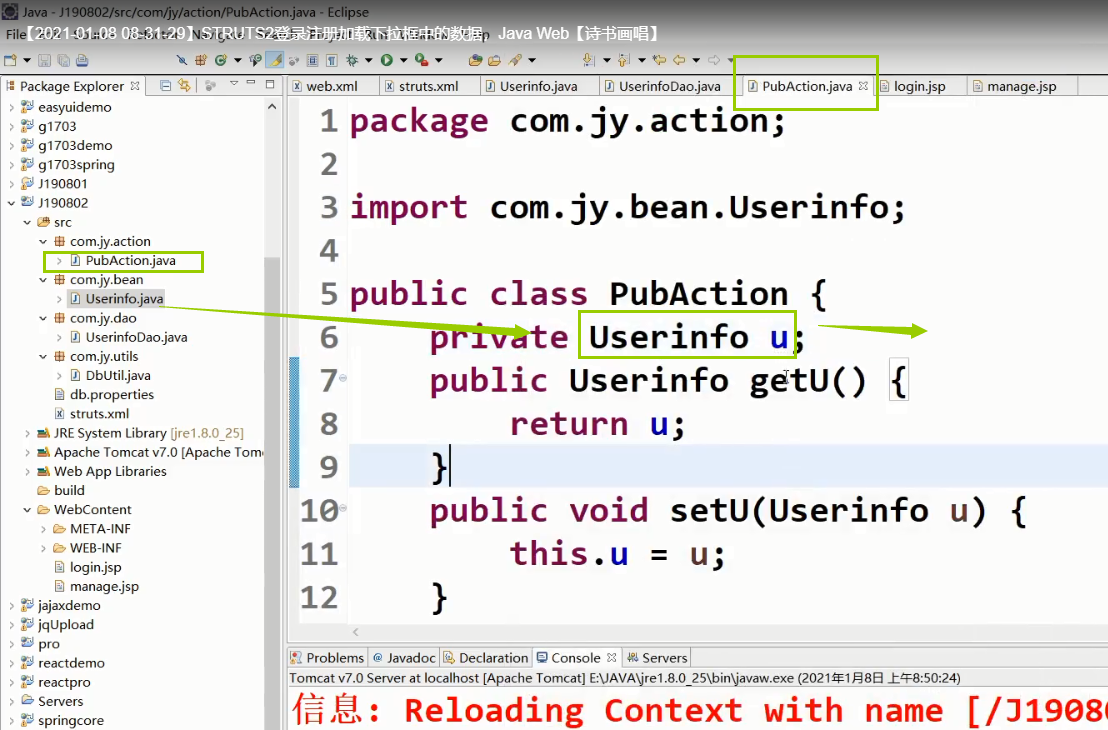Open the New wizard toolbar icon
Screen dimensions: 1108x730
[x=11, y=60]
